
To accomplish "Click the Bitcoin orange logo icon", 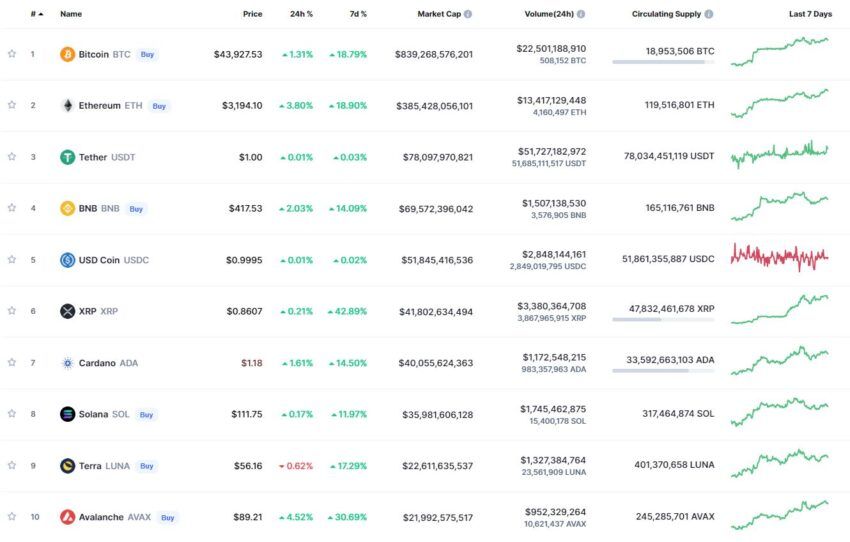I will 67,54.
